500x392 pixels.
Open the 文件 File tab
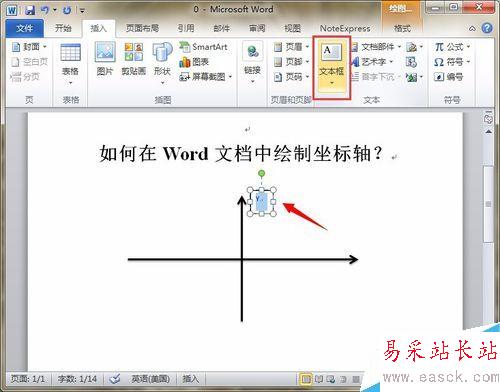point(25,29)
